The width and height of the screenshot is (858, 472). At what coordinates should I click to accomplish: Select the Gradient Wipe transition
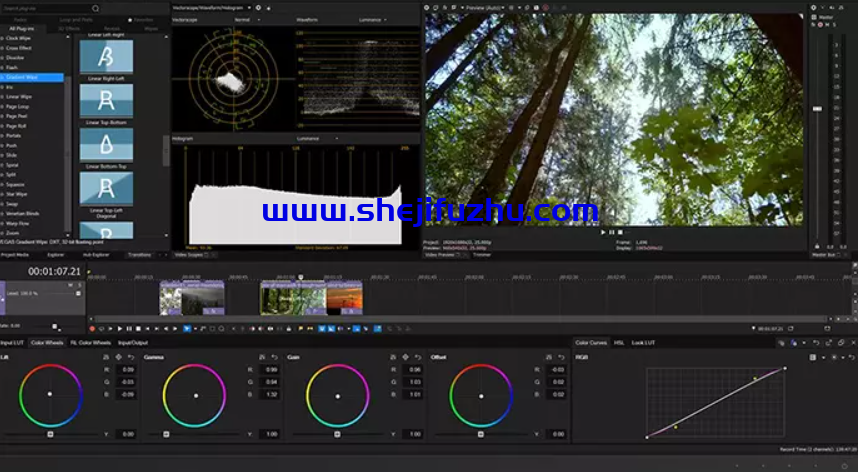[32, 77]
